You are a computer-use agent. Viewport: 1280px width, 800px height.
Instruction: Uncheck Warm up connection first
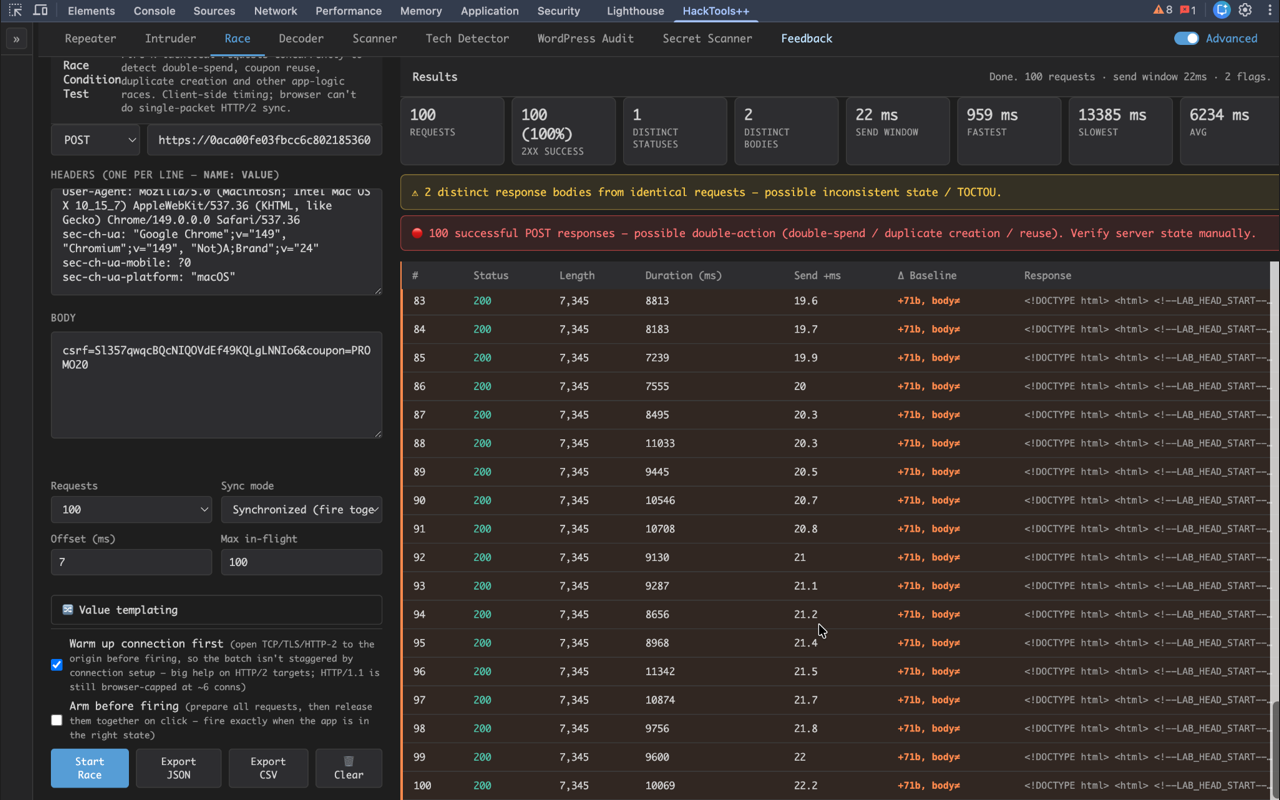click(x=57, y=665)
